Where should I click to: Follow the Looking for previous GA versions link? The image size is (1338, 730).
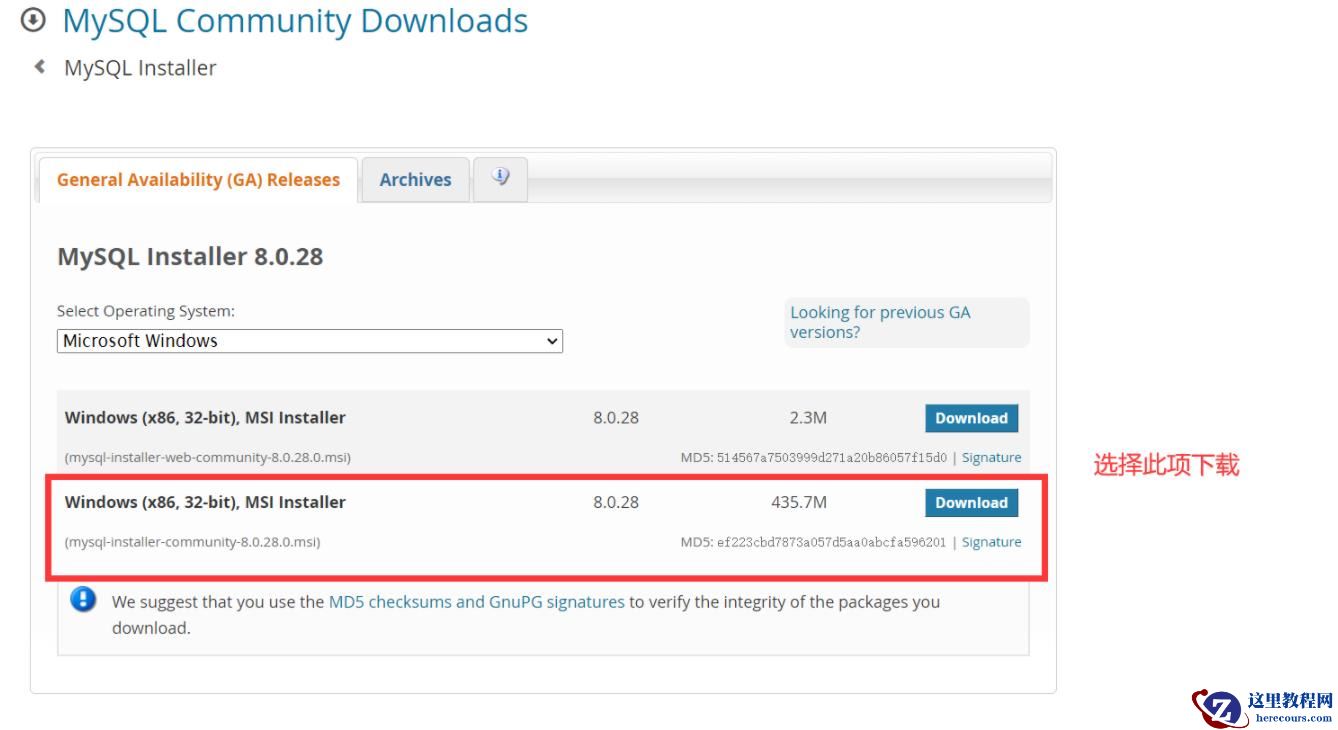pos(880,322)
